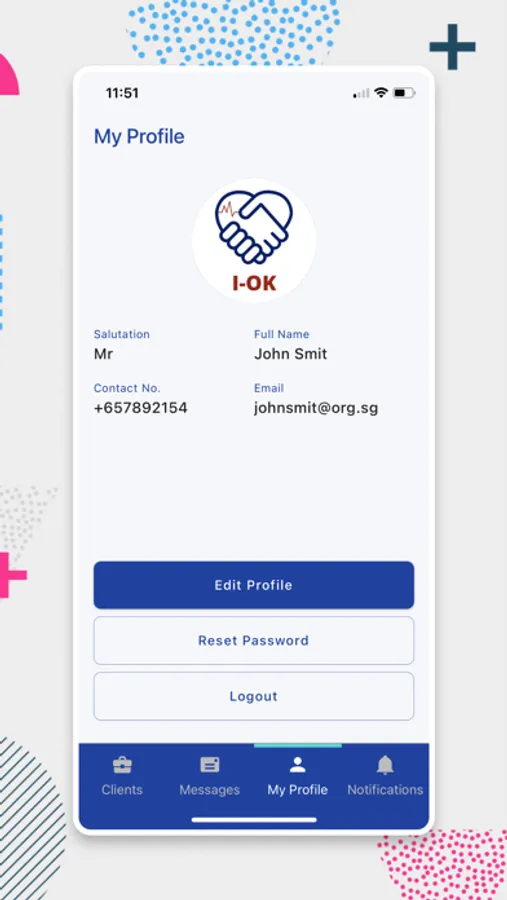Click the Edit Profile button

pyautogui.click(x=254, y=585)
